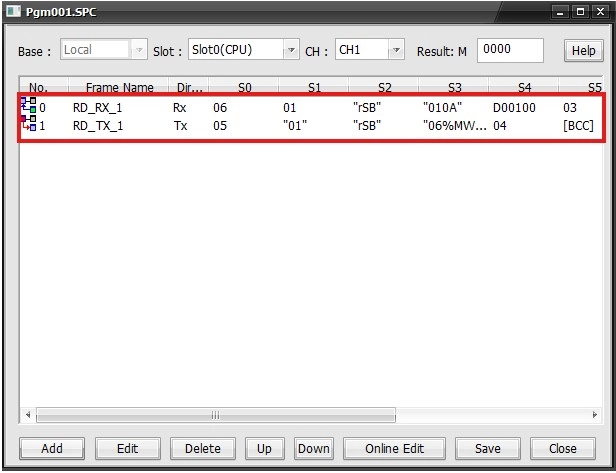Click the transmit frame icon in row 1
This screenshot has width=616, height=473.
[x=28, y=123]
